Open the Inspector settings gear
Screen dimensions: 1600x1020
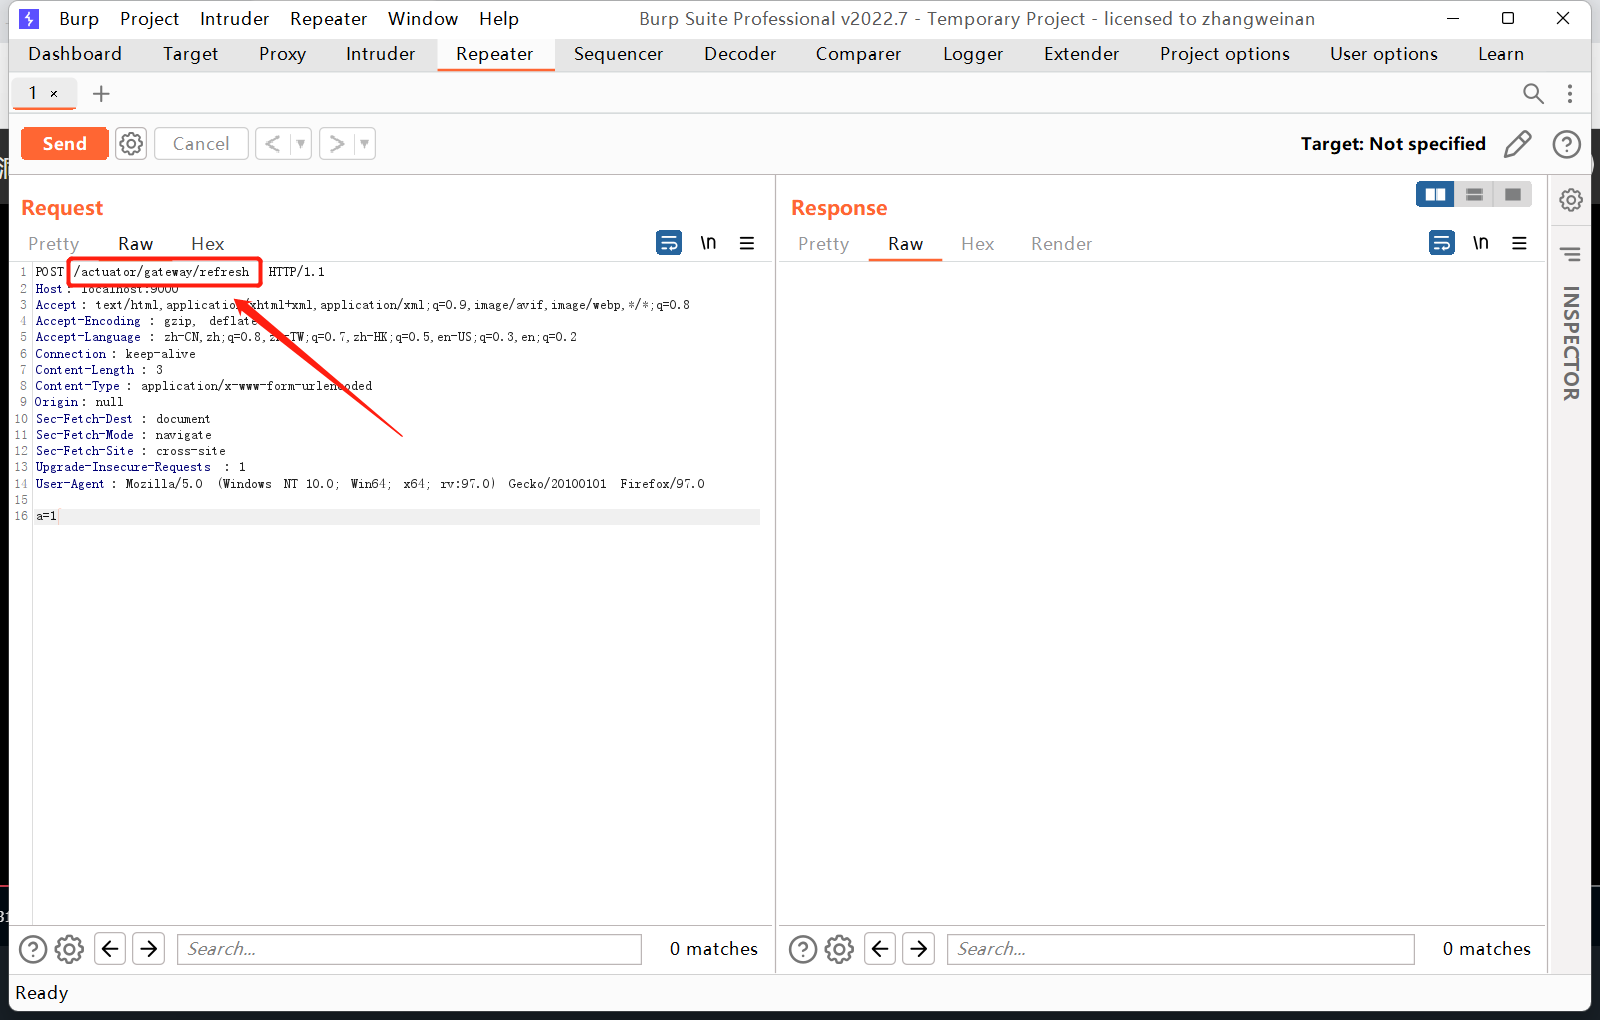point(1571,200)
